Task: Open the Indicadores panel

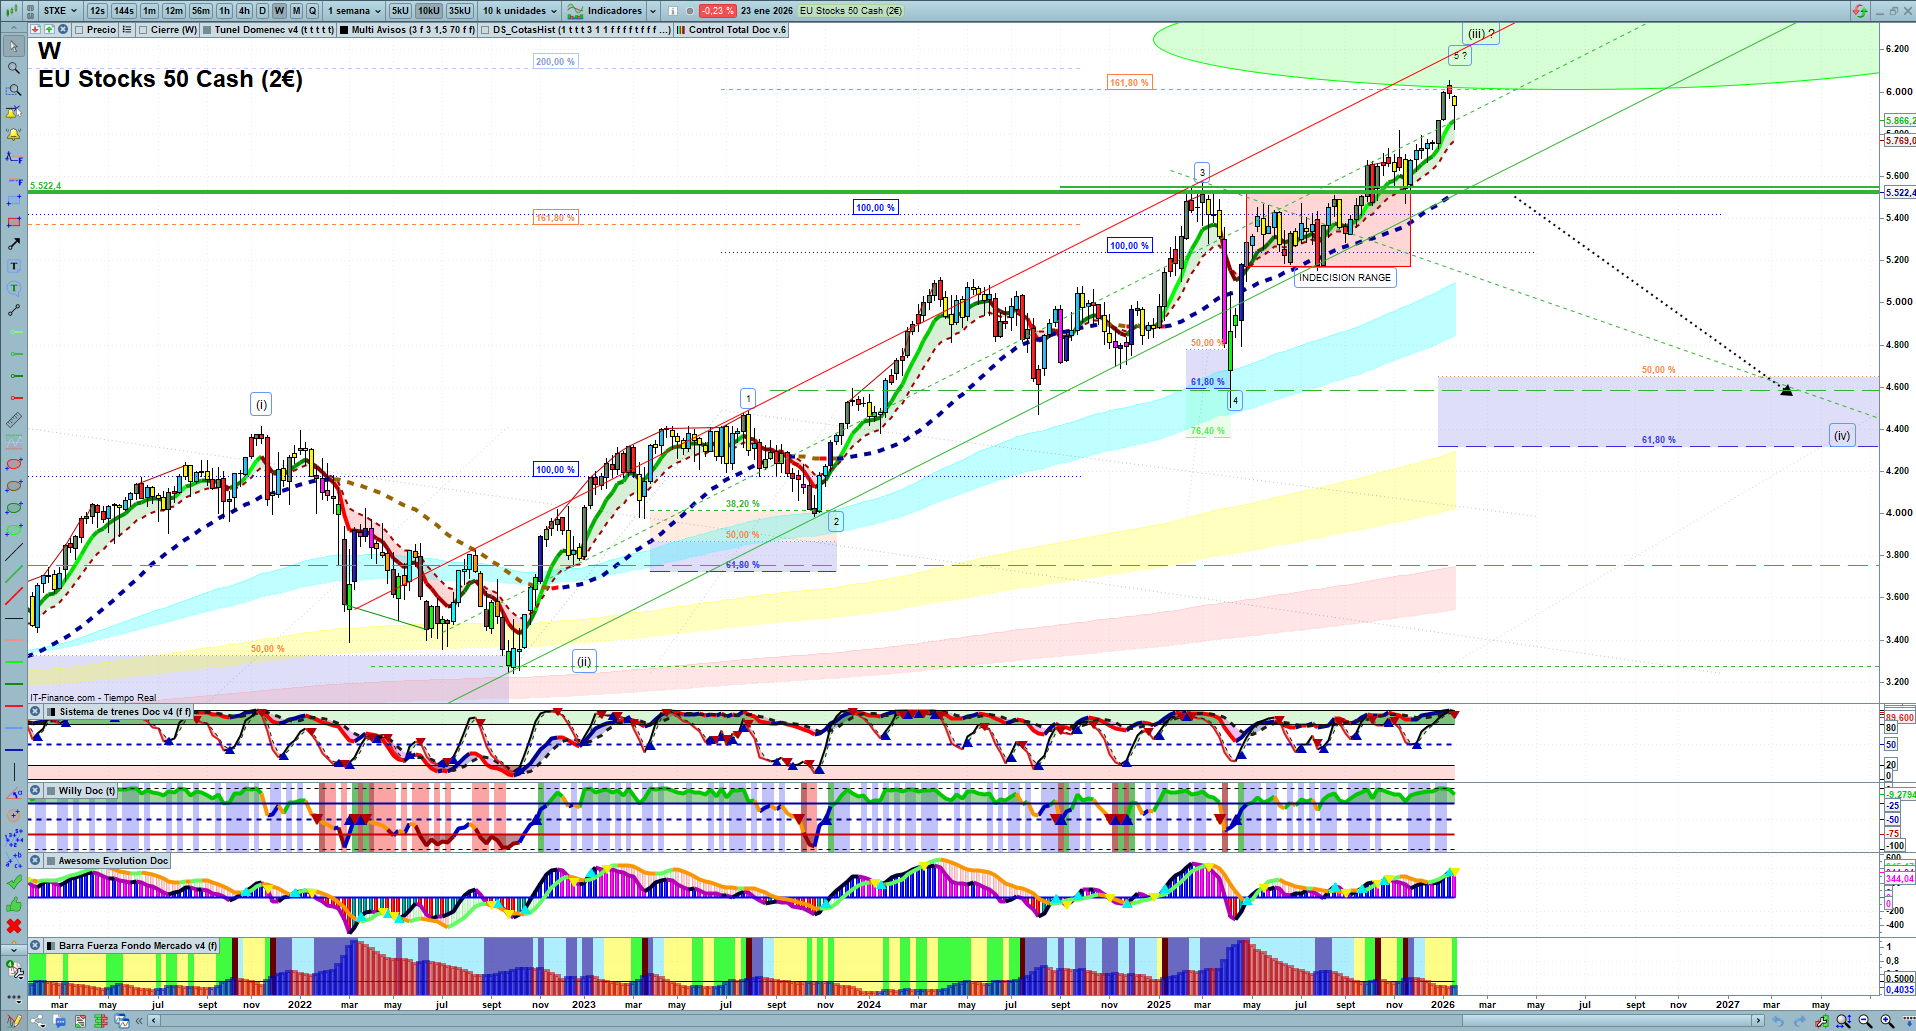Action: point(605,11)
